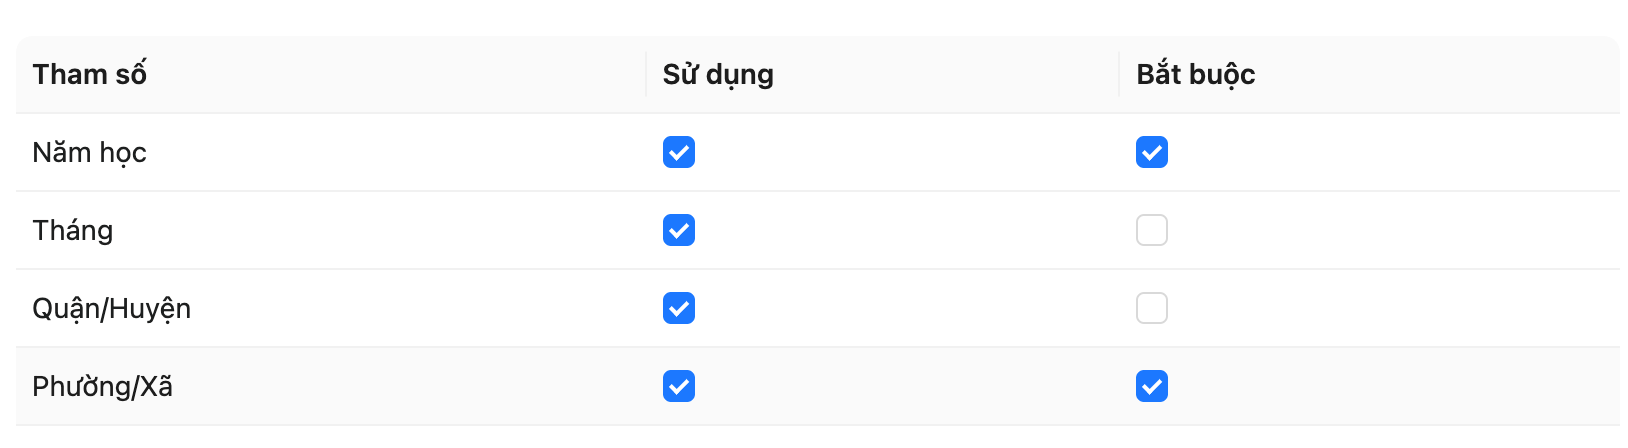This screenshot has width=1628, height=448.
Task: Click the Năm học parameter name
Action: pyautogui.click(x=90, y=152)
